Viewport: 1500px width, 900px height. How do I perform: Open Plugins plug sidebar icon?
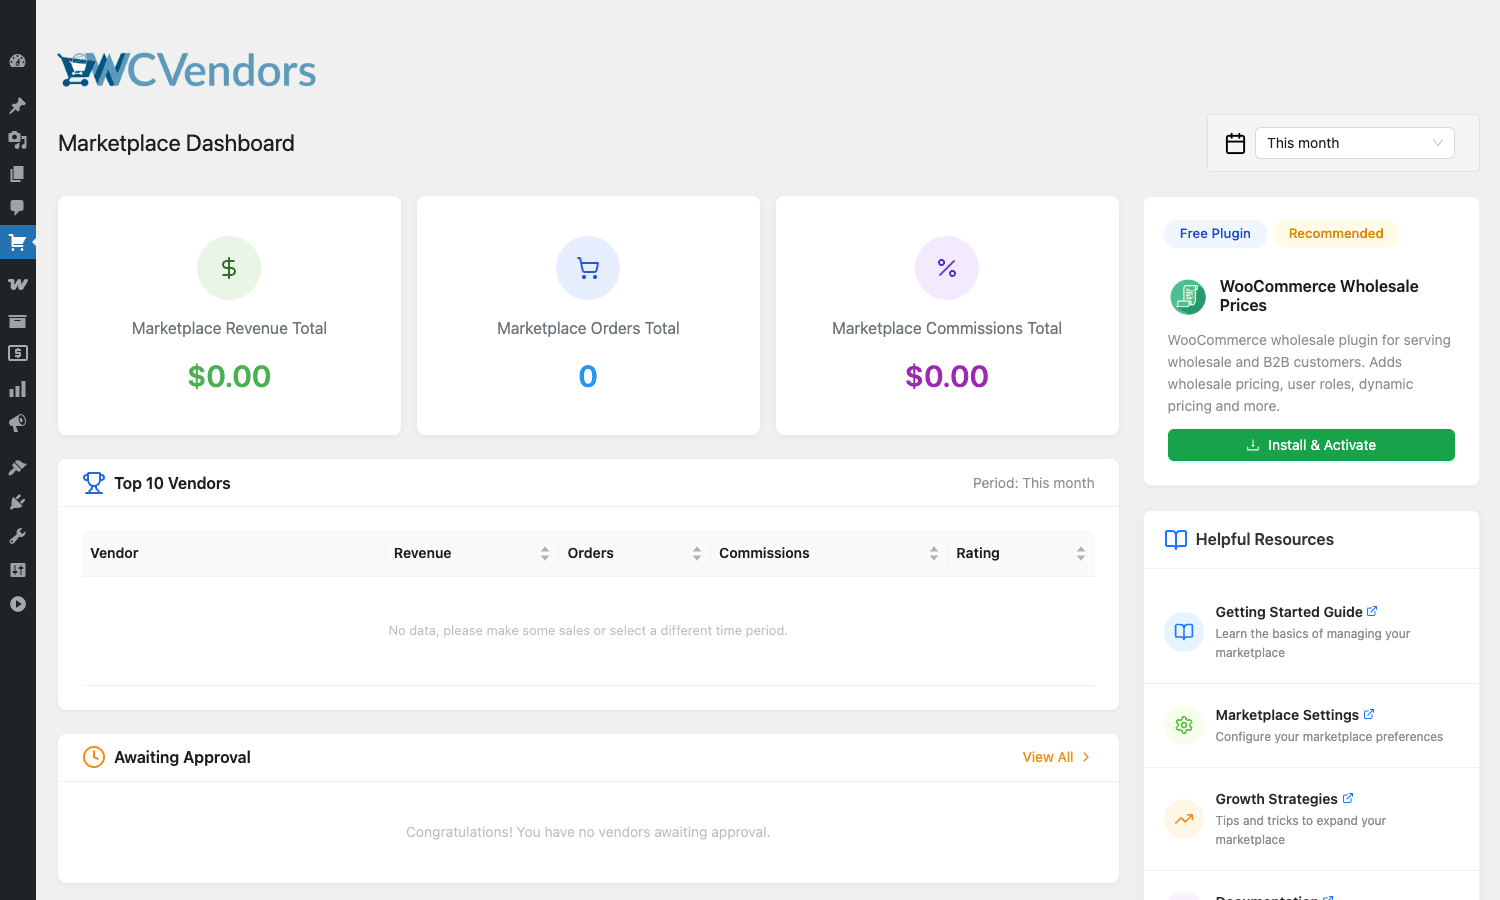pyautogui.click(x=17, y=502)
